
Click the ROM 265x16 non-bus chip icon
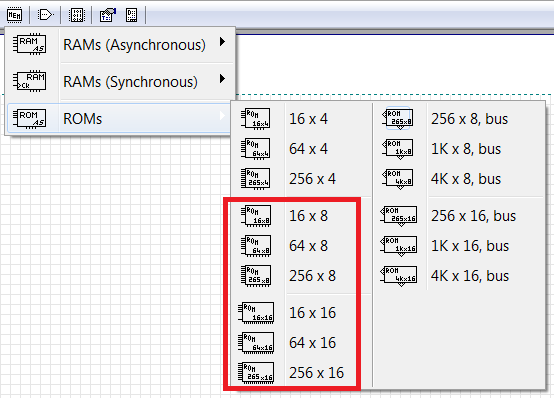pyautogui.click(x=256, y=373)
